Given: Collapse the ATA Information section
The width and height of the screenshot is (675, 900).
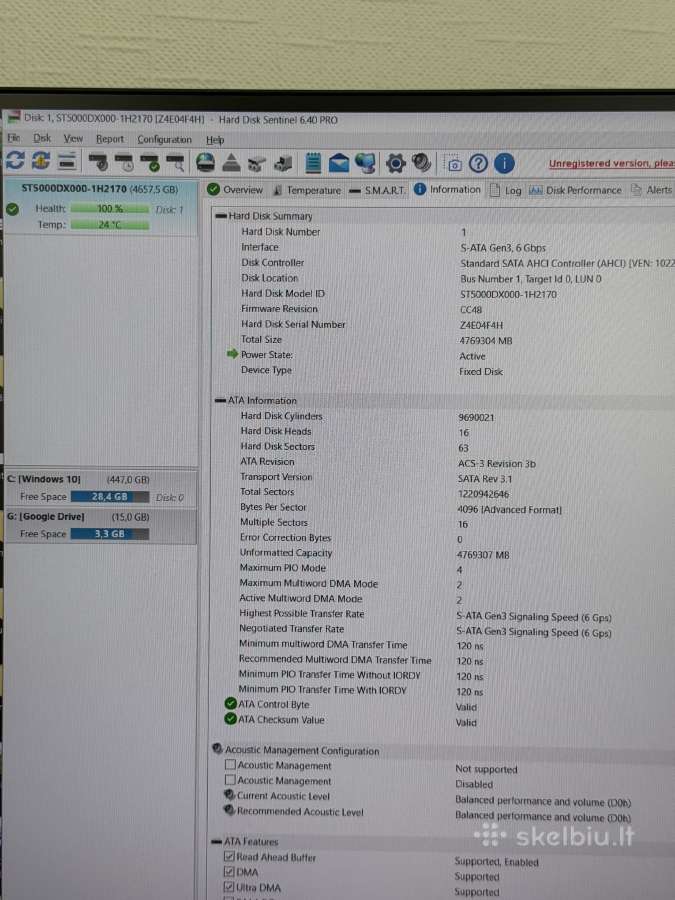Looking at the screenshot, I should [x=220, y=400].
